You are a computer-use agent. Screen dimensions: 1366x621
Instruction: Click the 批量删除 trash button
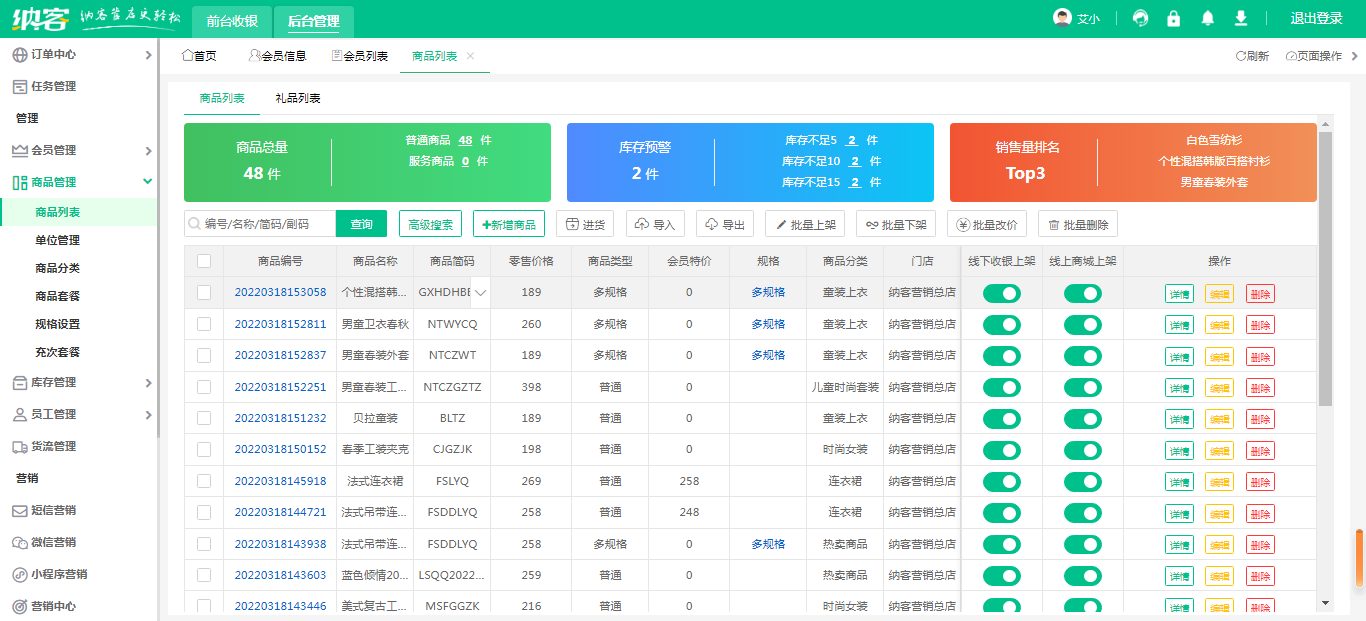pos(1077,225)
